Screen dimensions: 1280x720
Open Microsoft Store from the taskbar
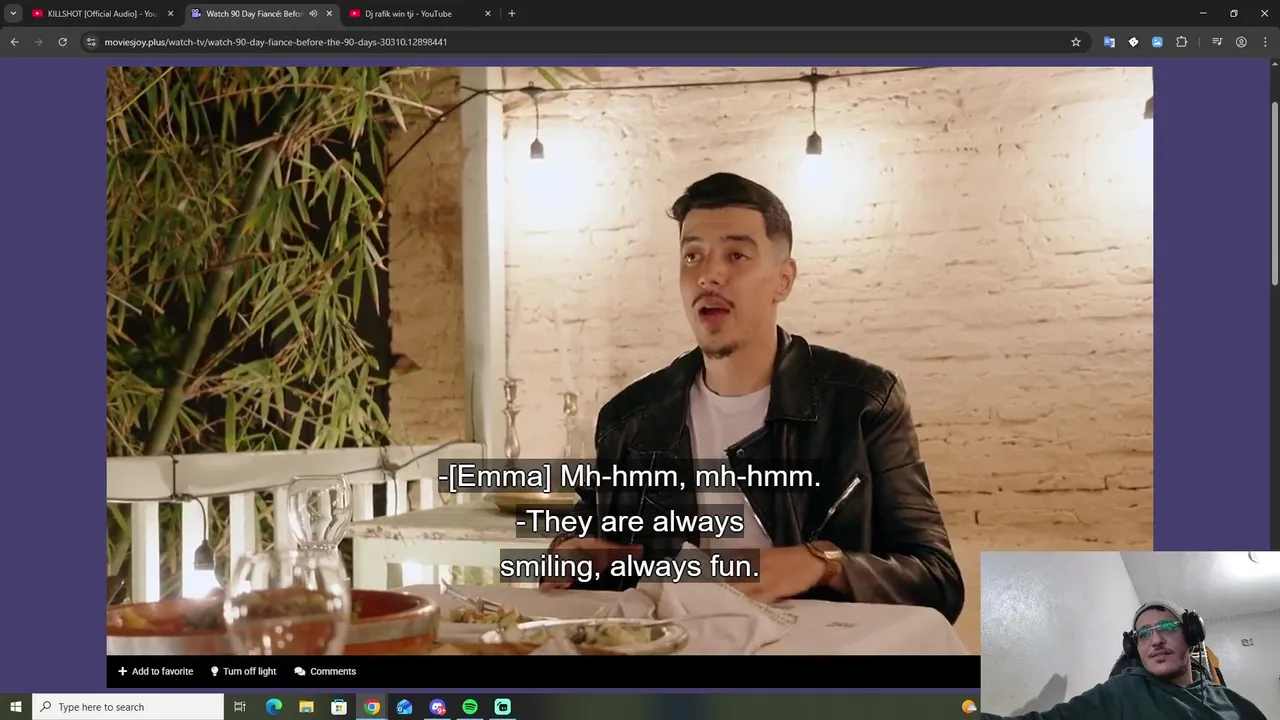[339, 707]
